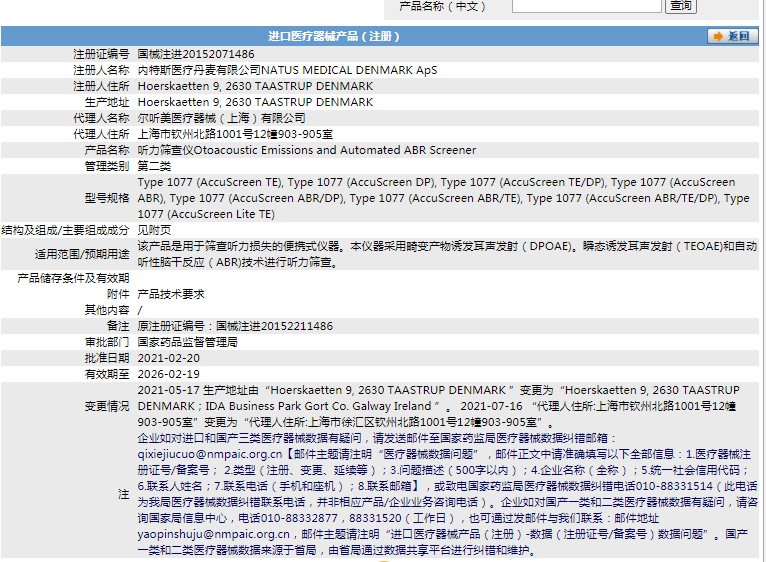
Task: Click agent name 尔听美医疗器械（上海）有限公司
Action: pos(221,118)
